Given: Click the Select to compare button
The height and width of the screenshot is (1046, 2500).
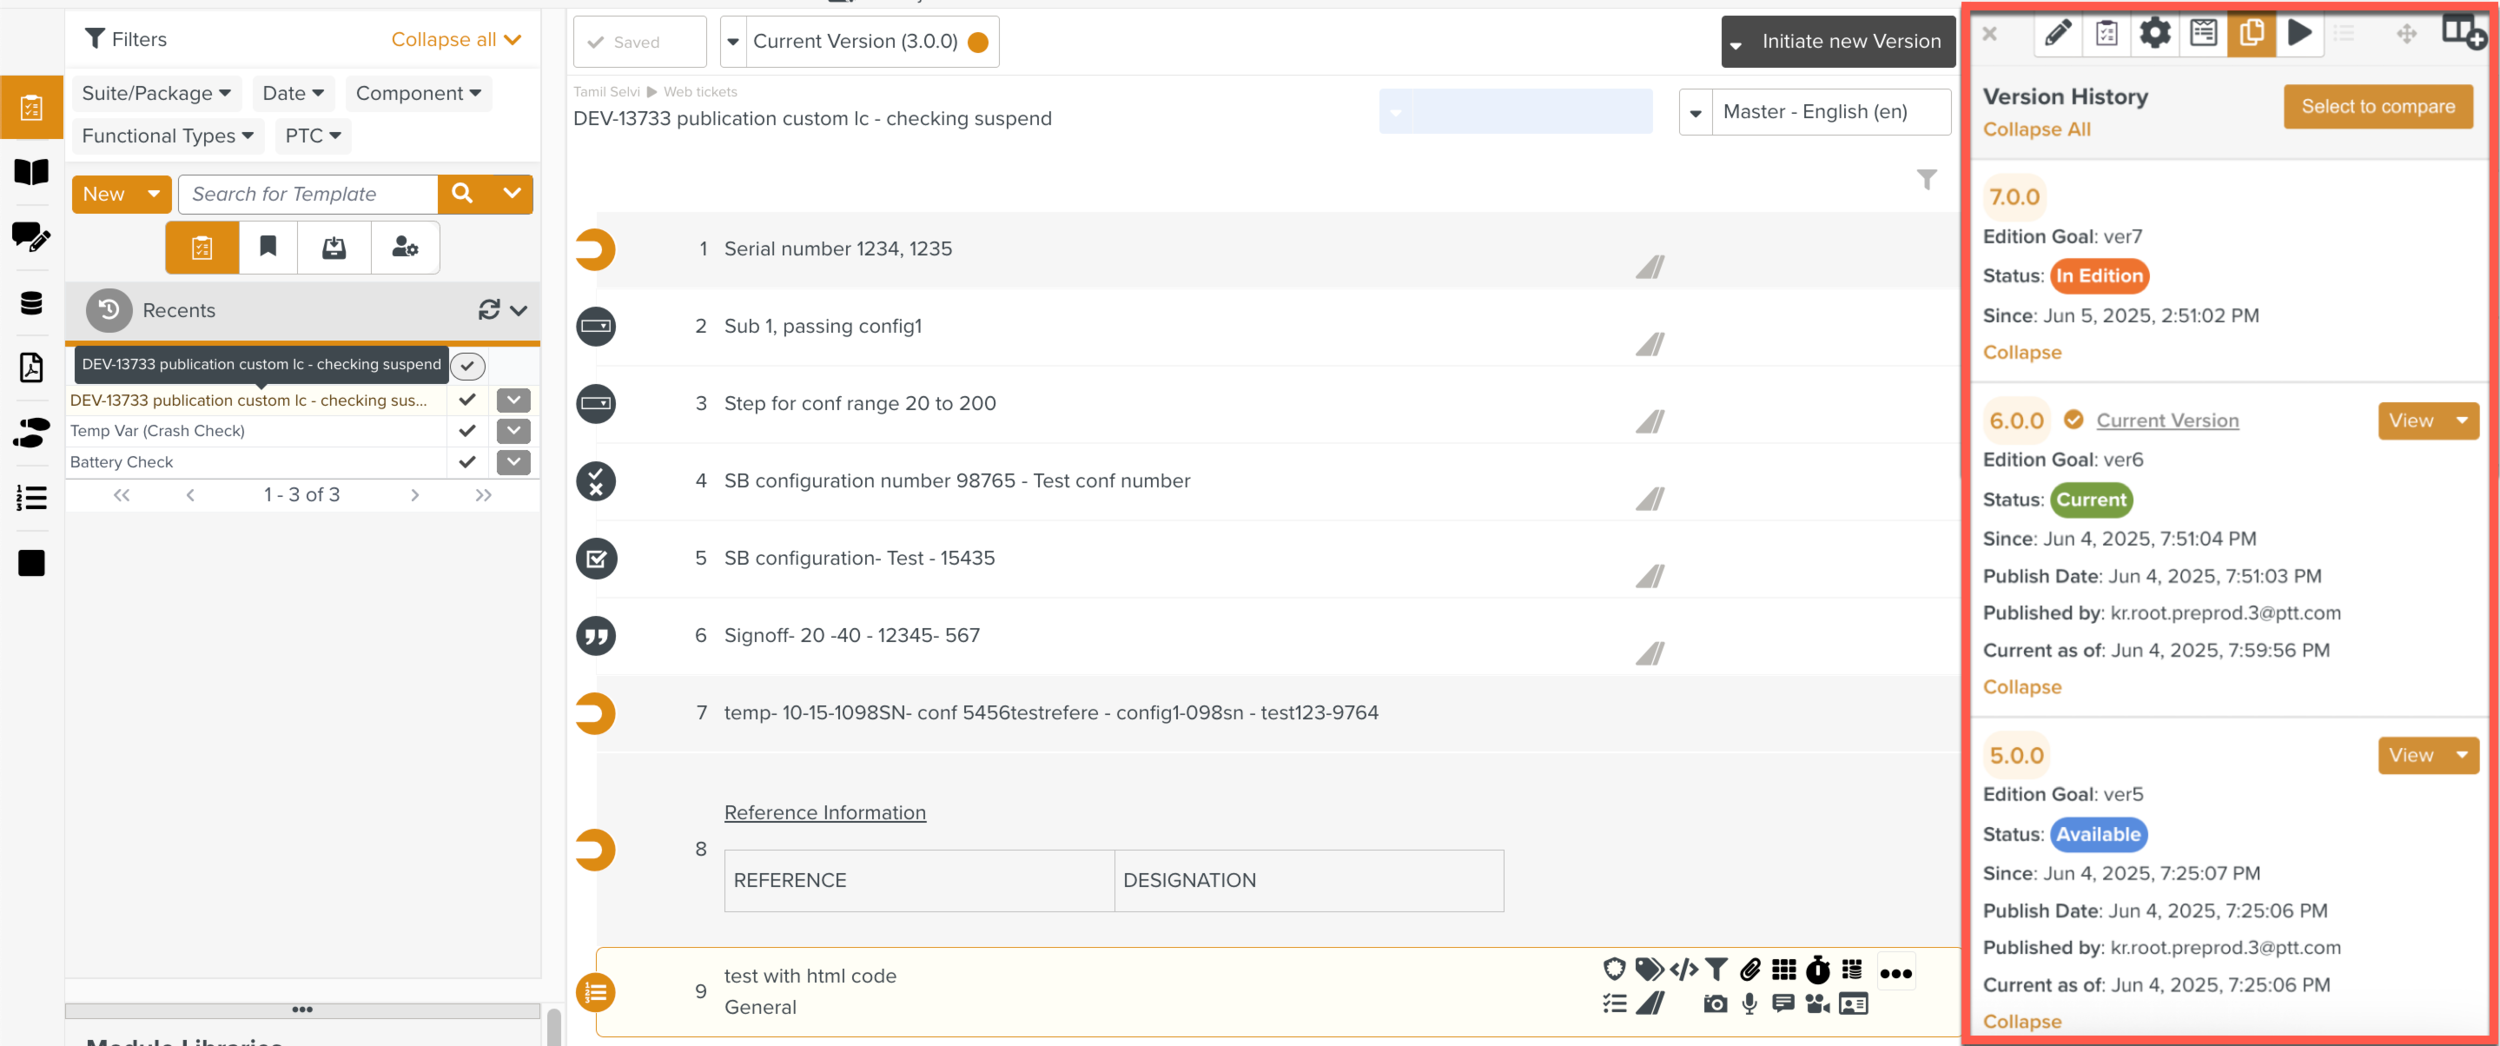Looking at the screenshot, I should [2377, 107].
